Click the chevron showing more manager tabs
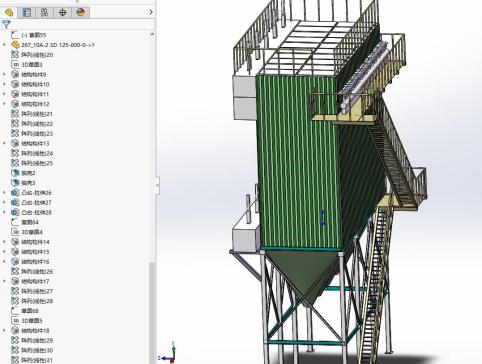The image size is (482, 364). pyautogui.click(x=151, y=12)
